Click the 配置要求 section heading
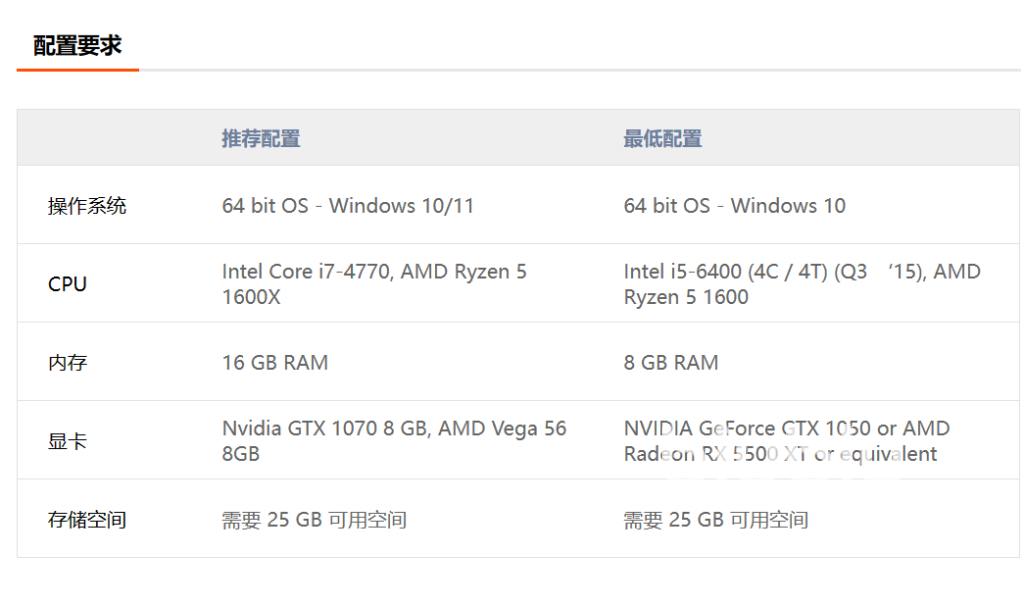Image resolution: width=1024 pixels, height=605 pixels. pyautogui.click(x=77, y=45)
